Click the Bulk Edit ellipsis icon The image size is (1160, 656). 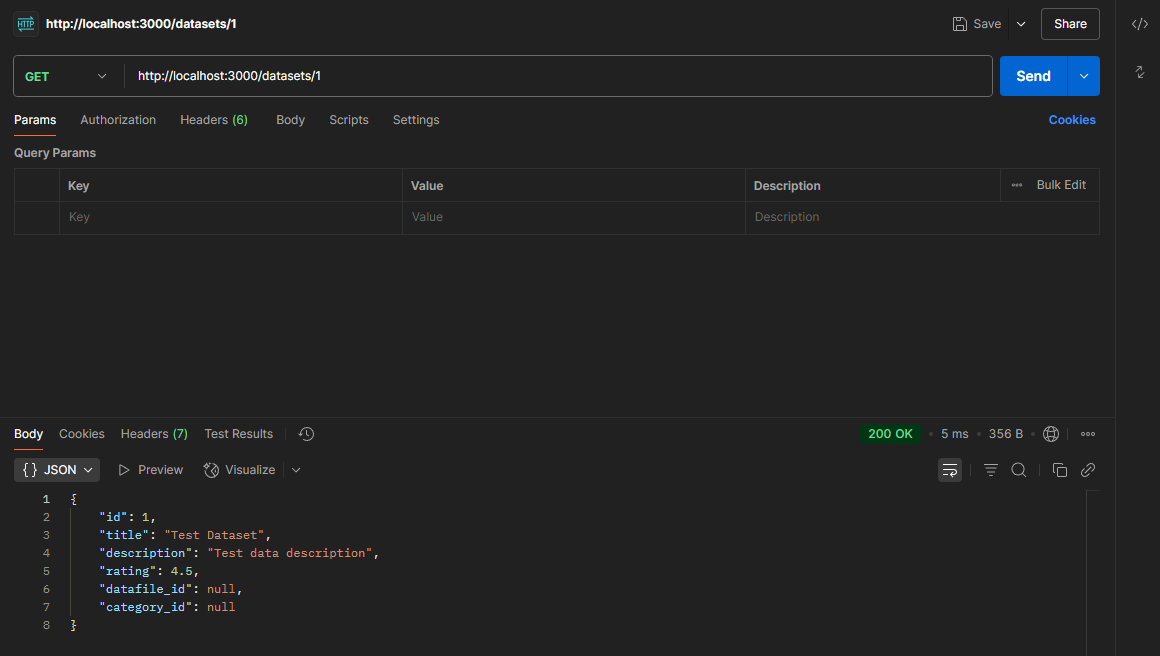click(1016, 185)
